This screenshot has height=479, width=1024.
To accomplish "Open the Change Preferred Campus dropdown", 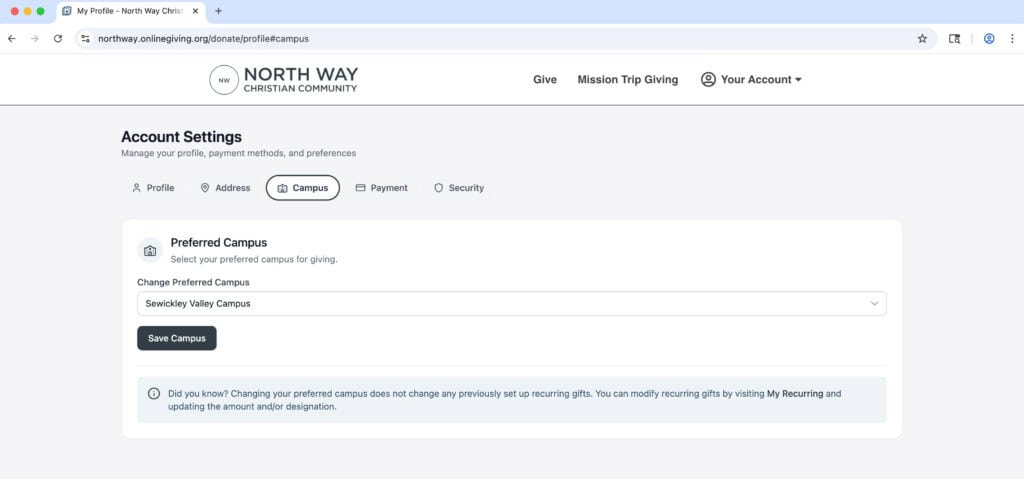I will pos(511,303).
